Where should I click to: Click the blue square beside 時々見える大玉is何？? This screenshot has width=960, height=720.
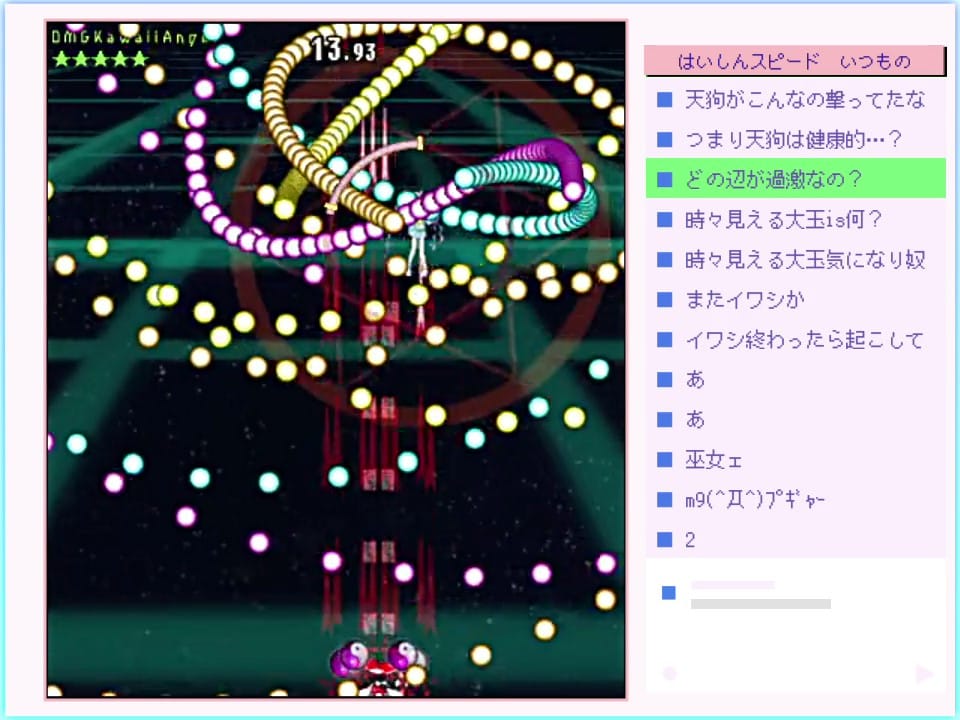tap(664, 220)
